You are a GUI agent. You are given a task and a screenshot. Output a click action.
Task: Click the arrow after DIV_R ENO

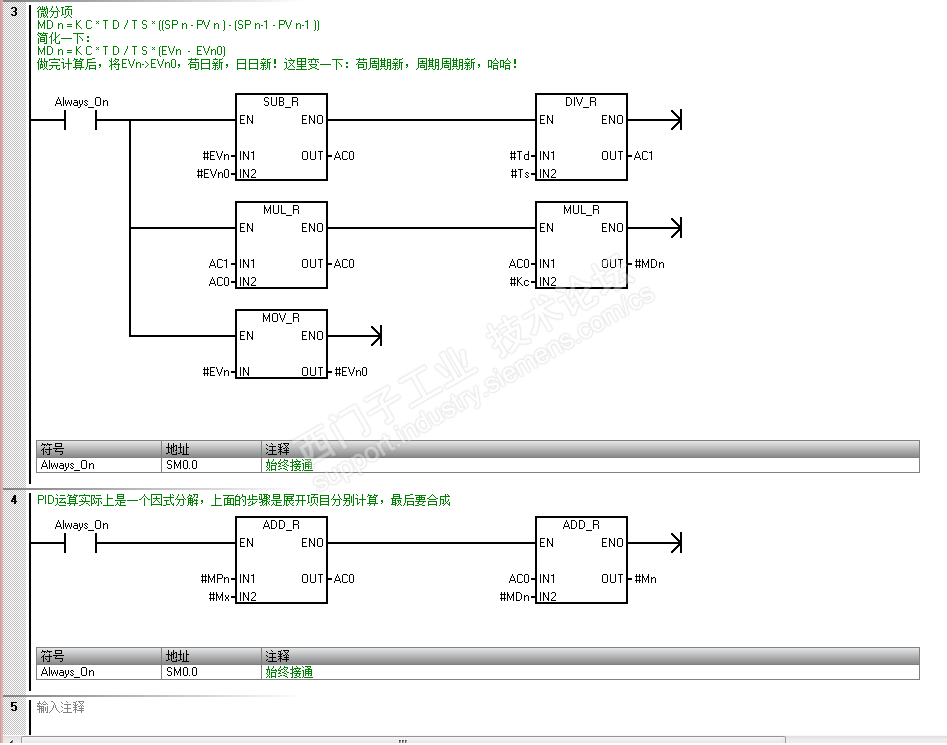pos(675,120)
